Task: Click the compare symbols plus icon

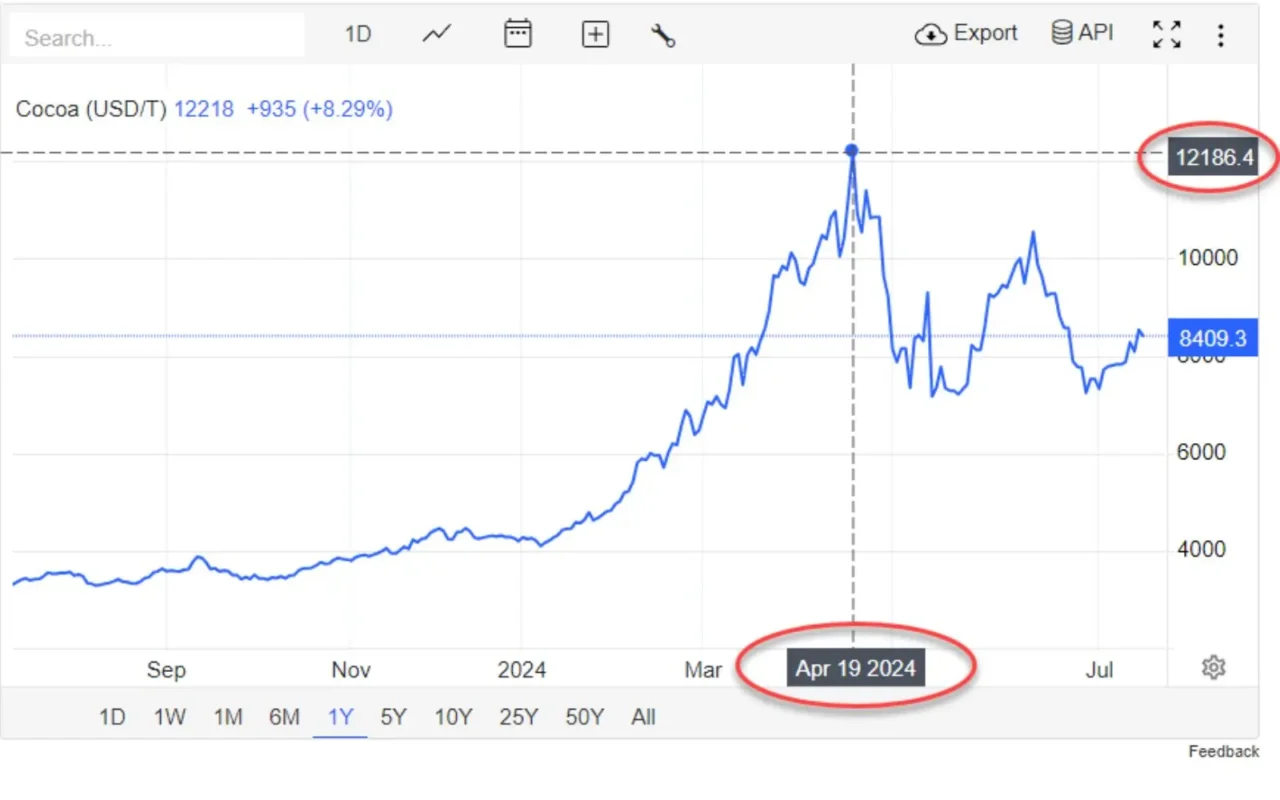Action: 595,33
